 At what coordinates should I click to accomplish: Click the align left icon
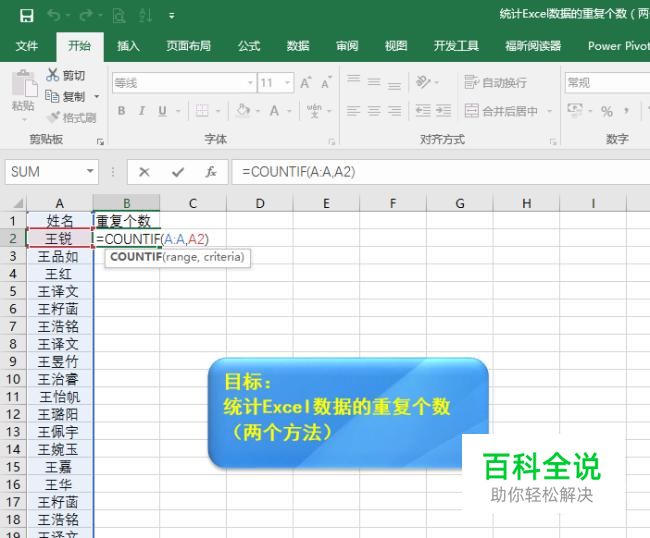click(x=354, y=111)
